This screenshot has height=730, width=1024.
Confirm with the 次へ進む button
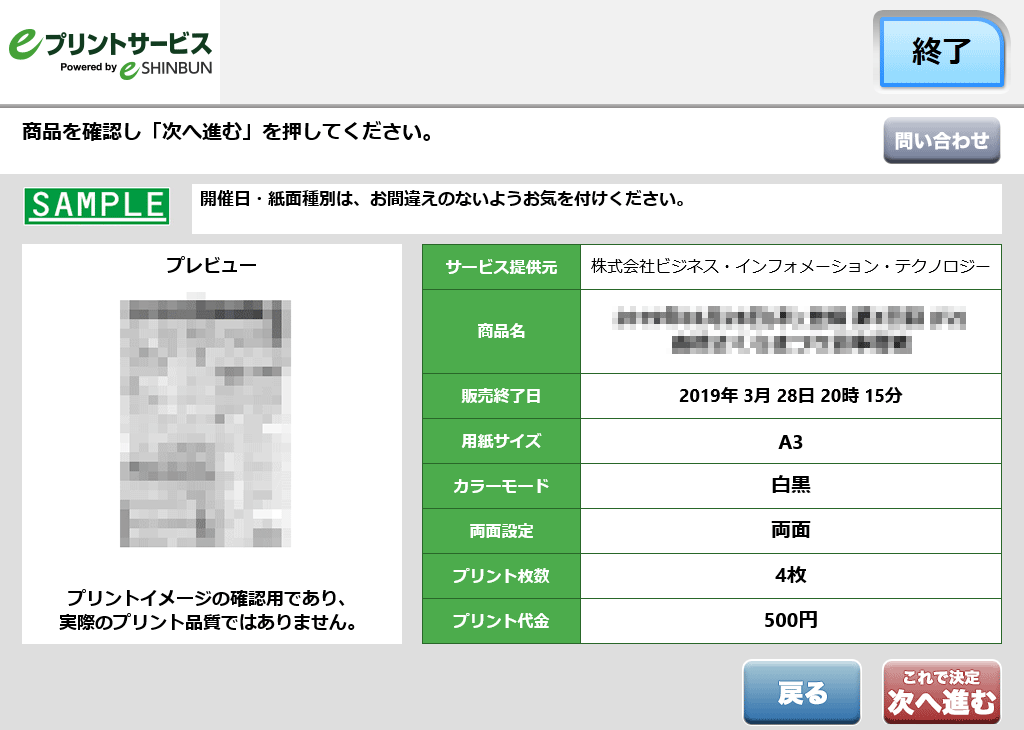point(942,693)
